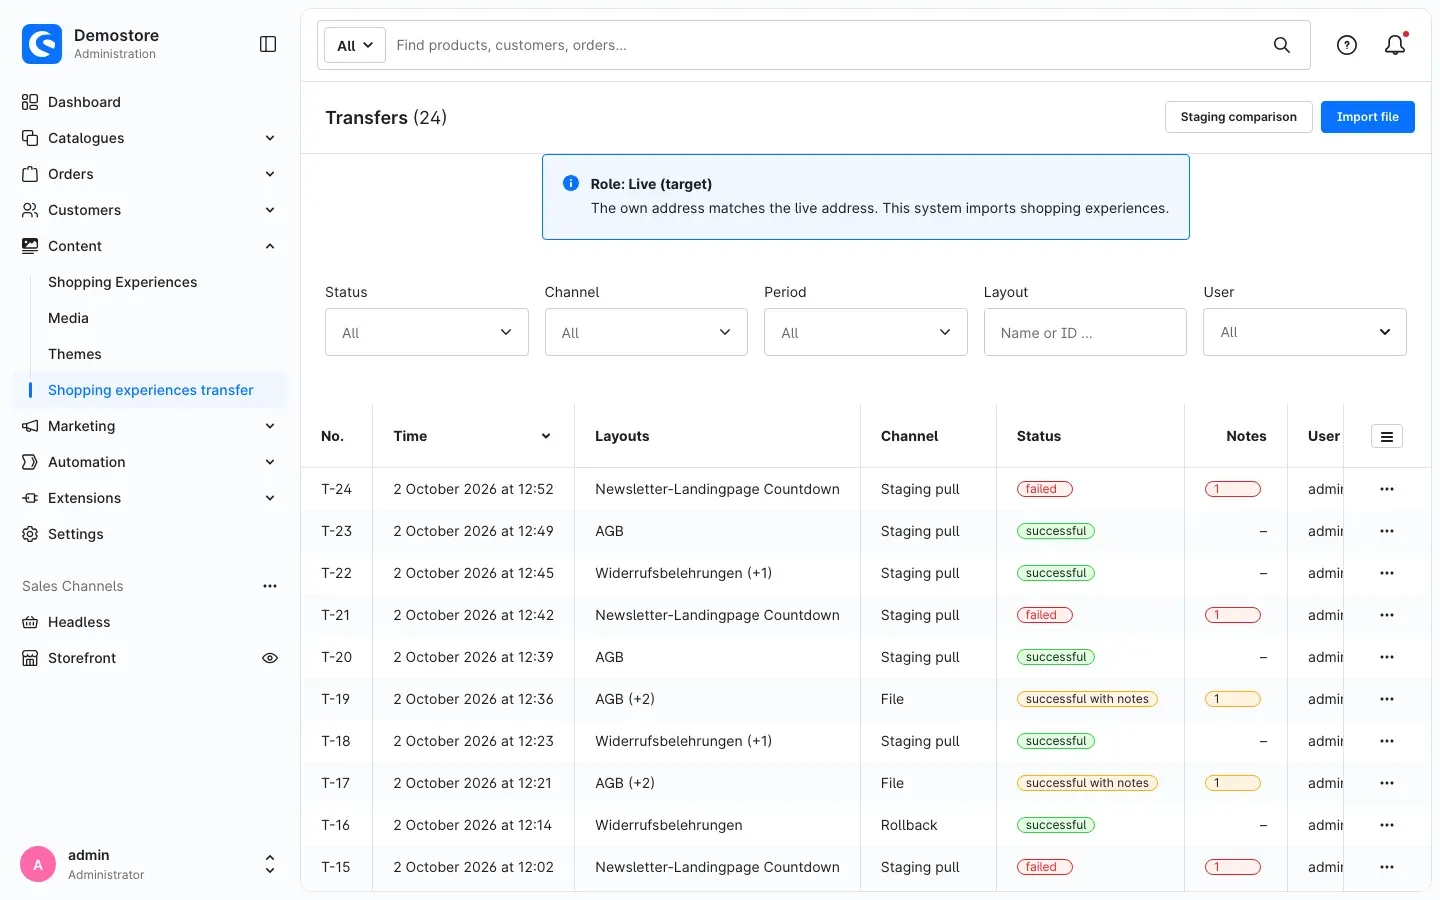1440x900 pixels.
Task: Toggle Storefront visibility eye icon
Action: (x=270, y=658)
